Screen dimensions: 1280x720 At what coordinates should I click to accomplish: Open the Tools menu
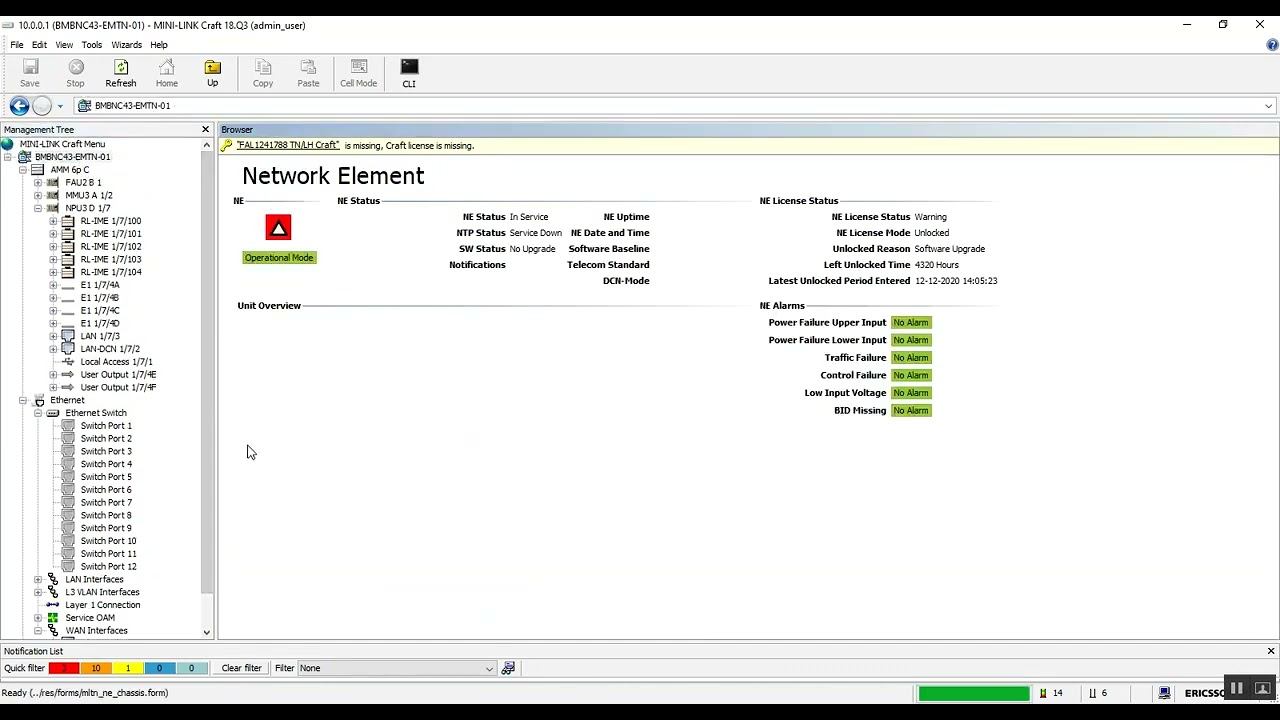click(x=92, y=45)
